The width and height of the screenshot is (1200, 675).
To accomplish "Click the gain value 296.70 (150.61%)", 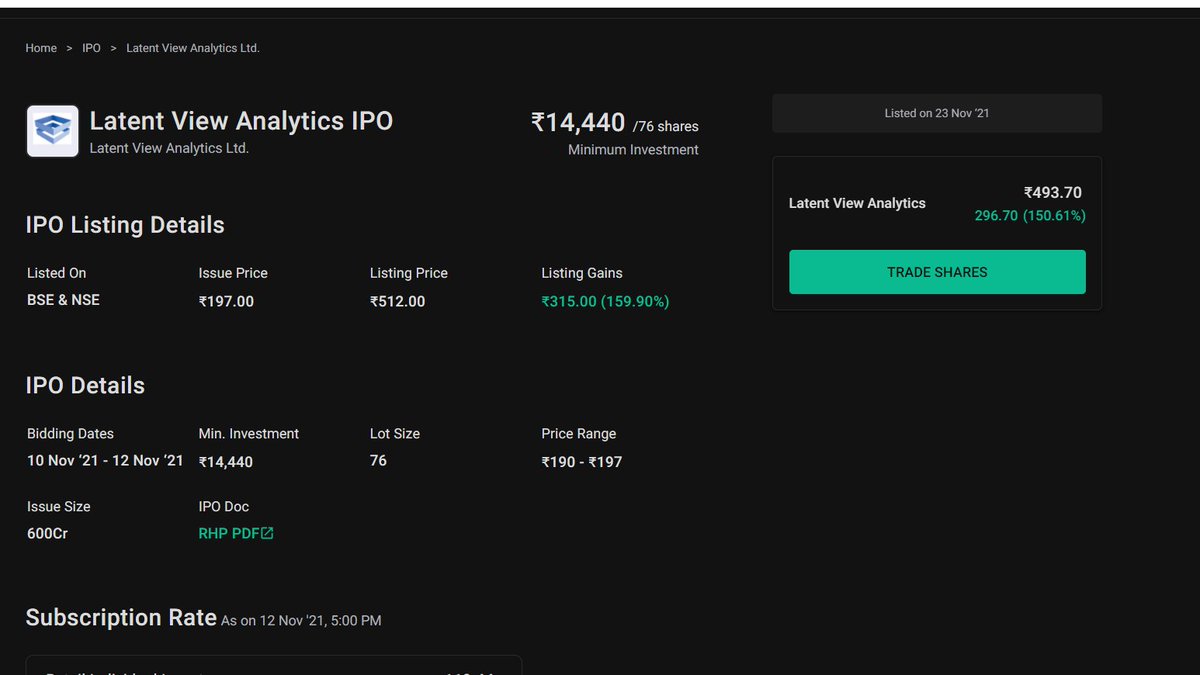I will [x=1030, y=216].
